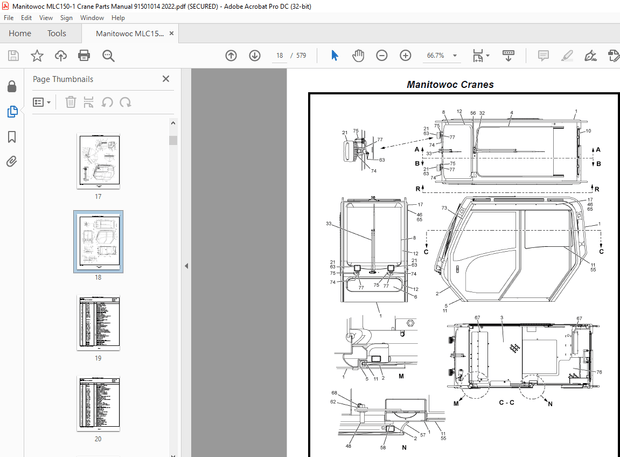The image size is (620, 457).
Task: Go to the next page with down arrow
Action: [255, 56]
